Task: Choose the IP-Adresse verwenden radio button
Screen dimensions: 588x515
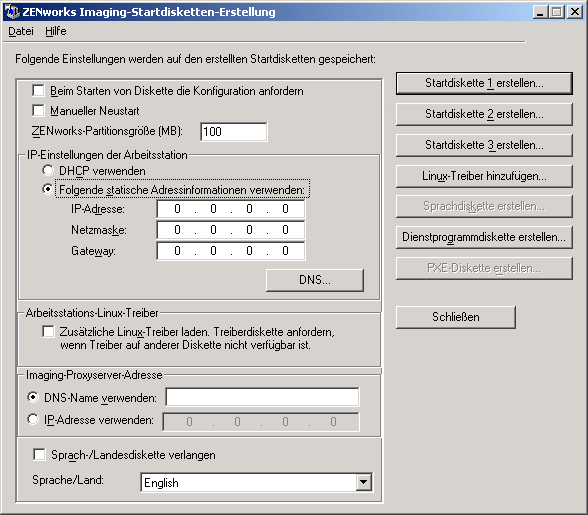Action: point(33,419)
